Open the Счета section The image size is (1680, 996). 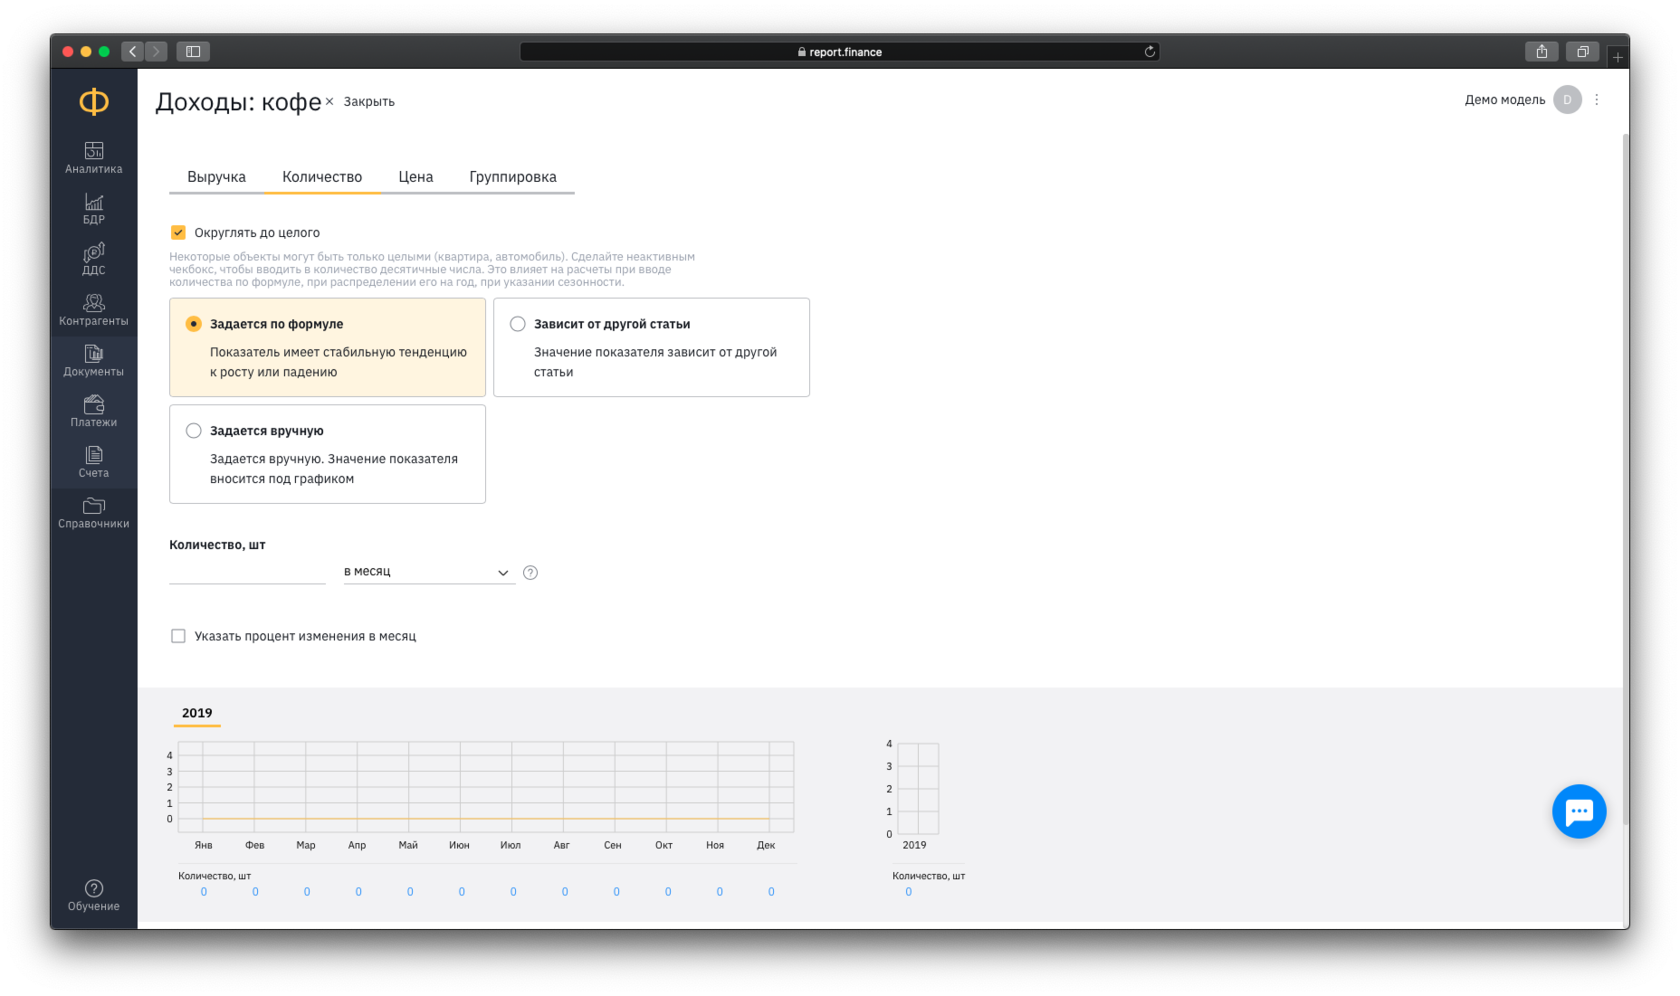(x=94, y=462)
